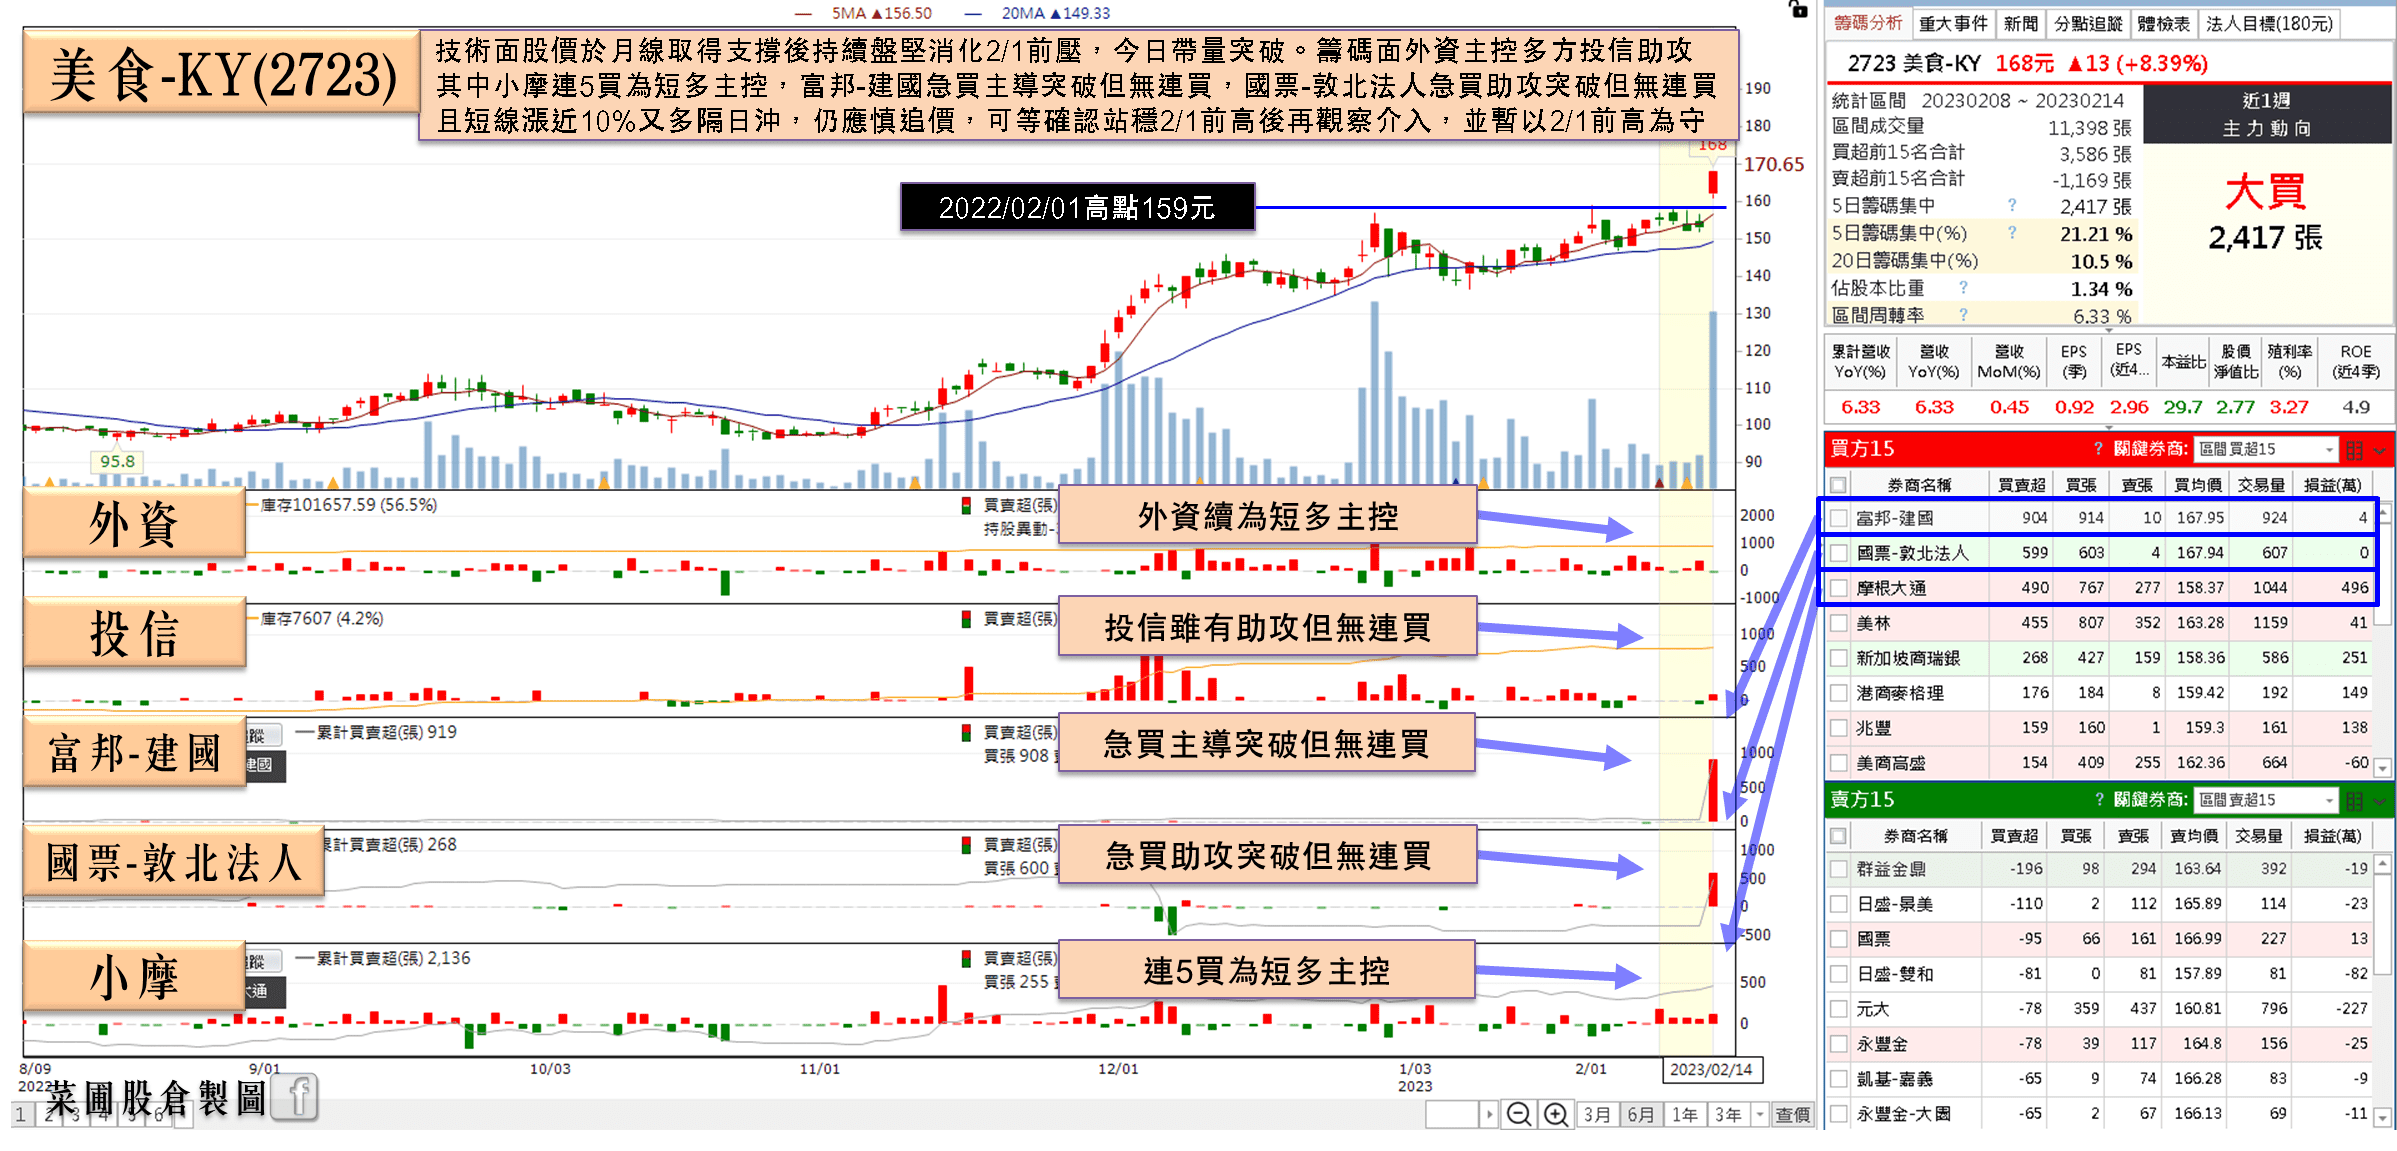Click the question mark help icon in the 賣方15 header

pyautogui.click(x=2099, y=800)
